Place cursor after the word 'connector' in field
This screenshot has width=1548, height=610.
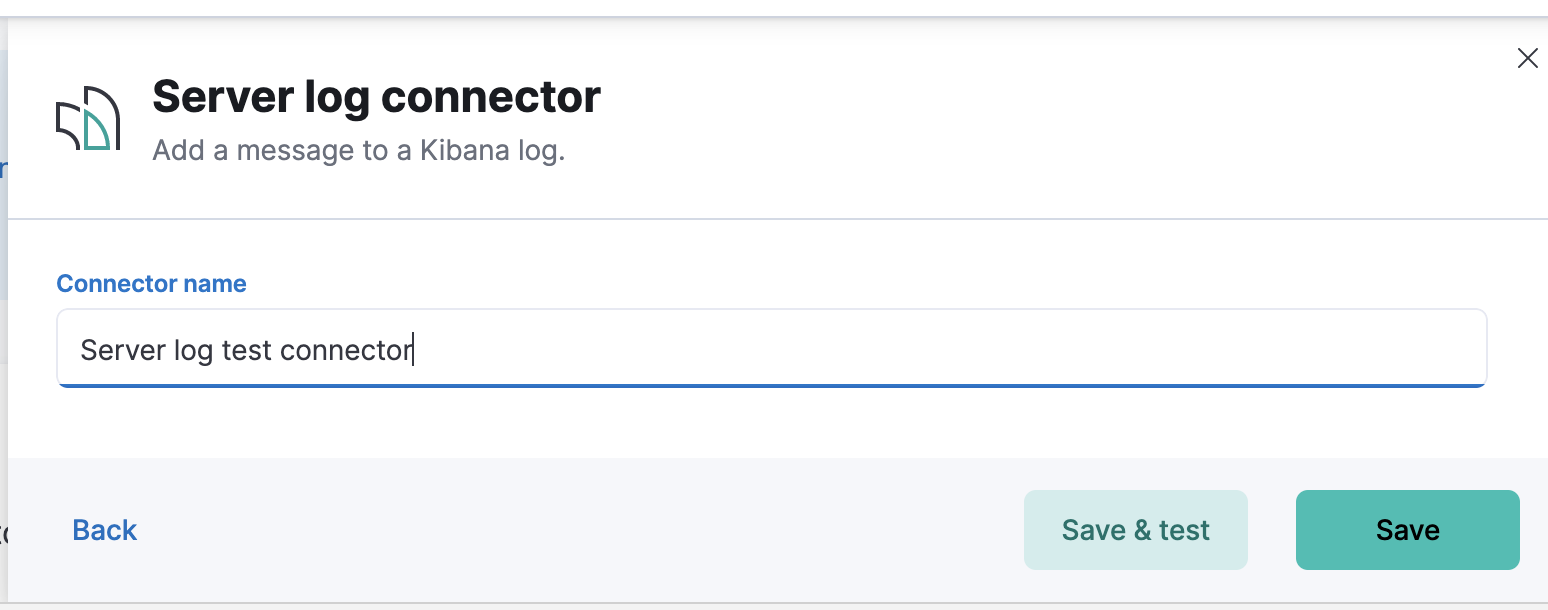(413, 350)
